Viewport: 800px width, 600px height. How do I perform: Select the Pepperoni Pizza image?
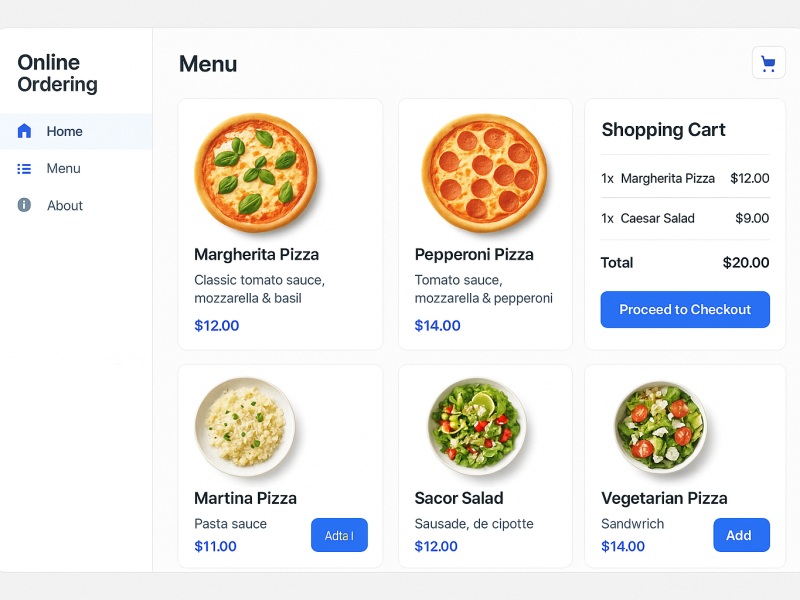(484, 173)
